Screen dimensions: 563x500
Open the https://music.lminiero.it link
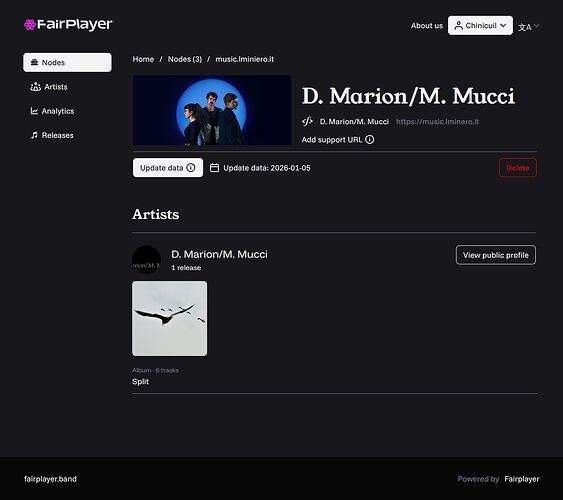tap(437, 122)
